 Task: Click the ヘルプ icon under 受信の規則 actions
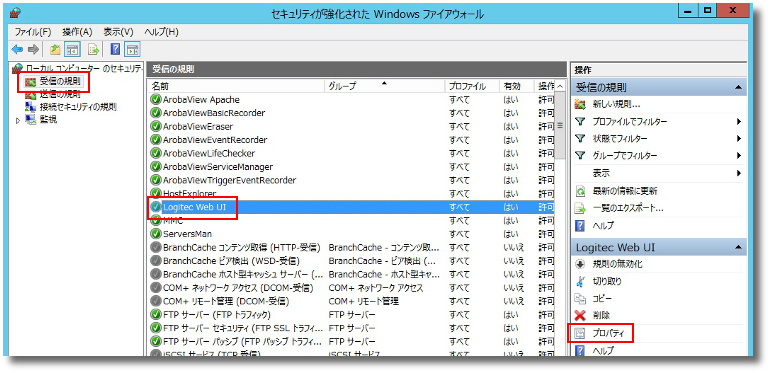581,226
